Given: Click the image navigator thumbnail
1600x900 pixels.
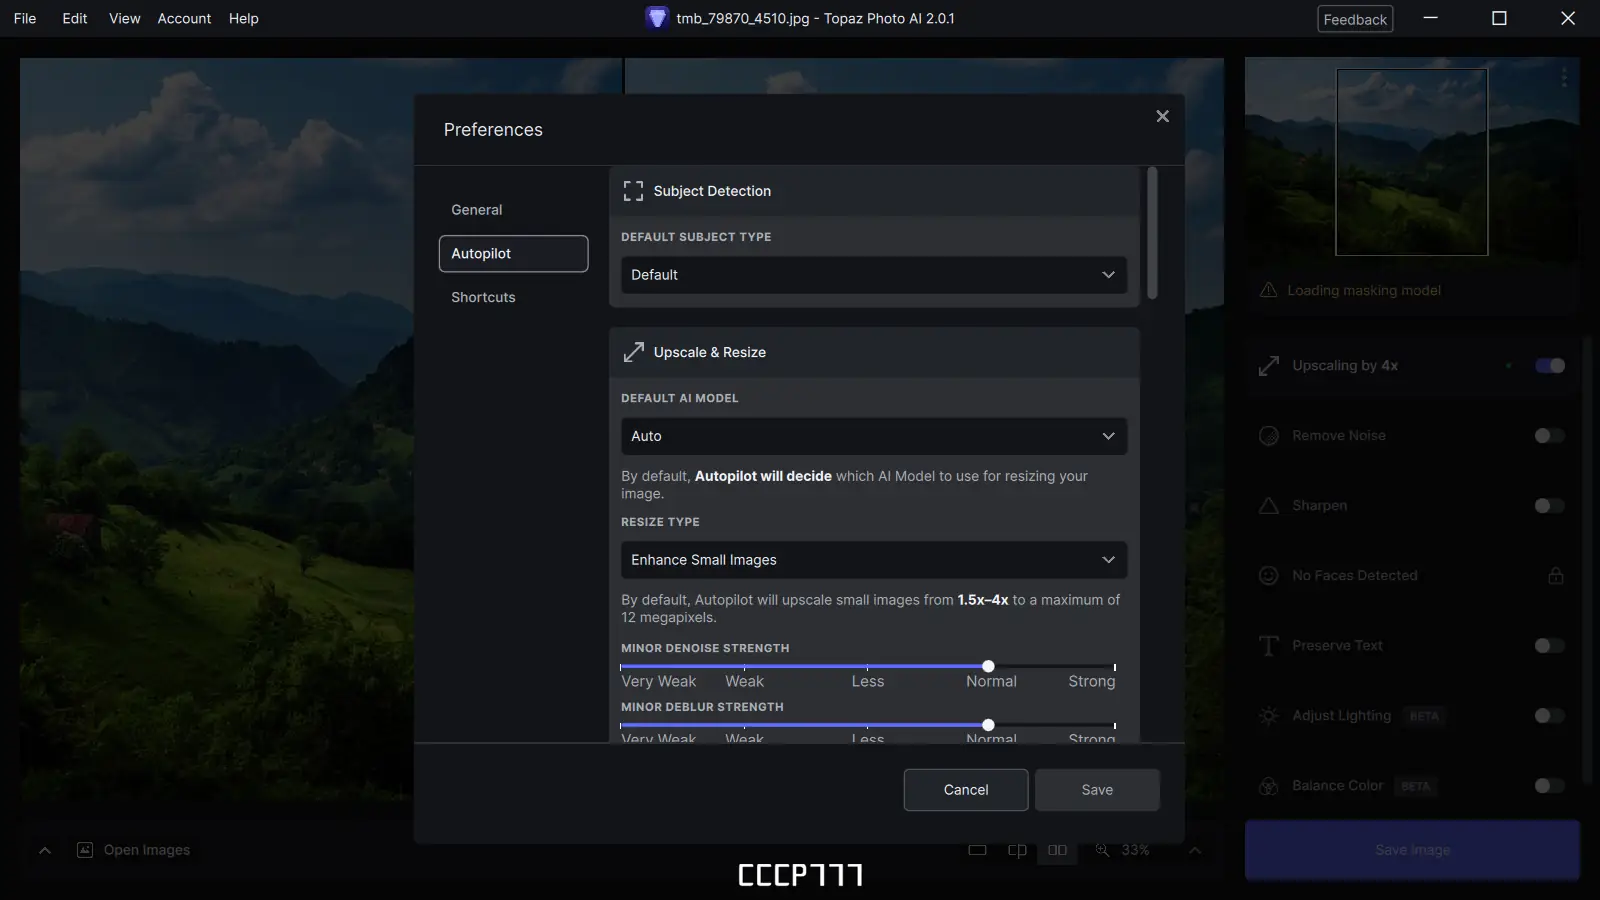Looking at the screenshot, I should [1412, 162].
